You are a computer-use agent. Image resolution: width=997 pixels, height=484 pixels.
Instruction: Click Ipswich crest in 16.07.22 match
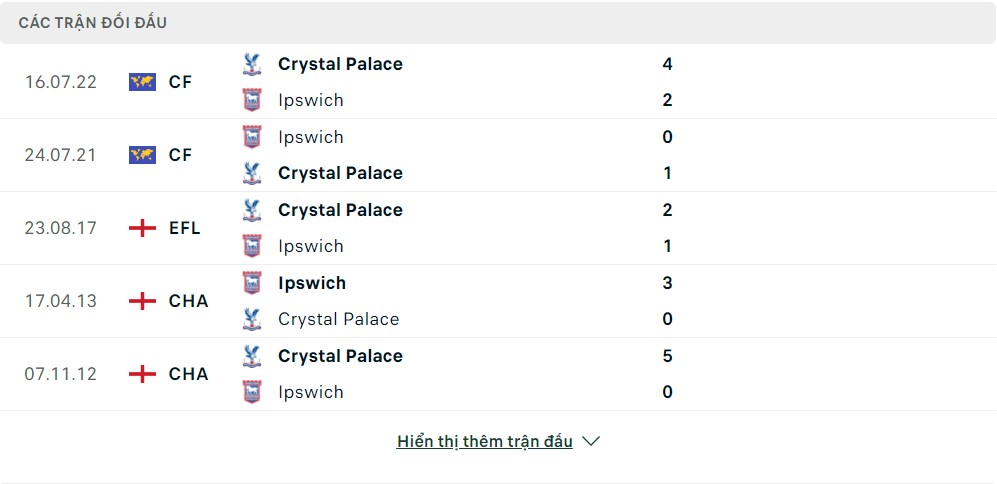(x=252, y=100)
